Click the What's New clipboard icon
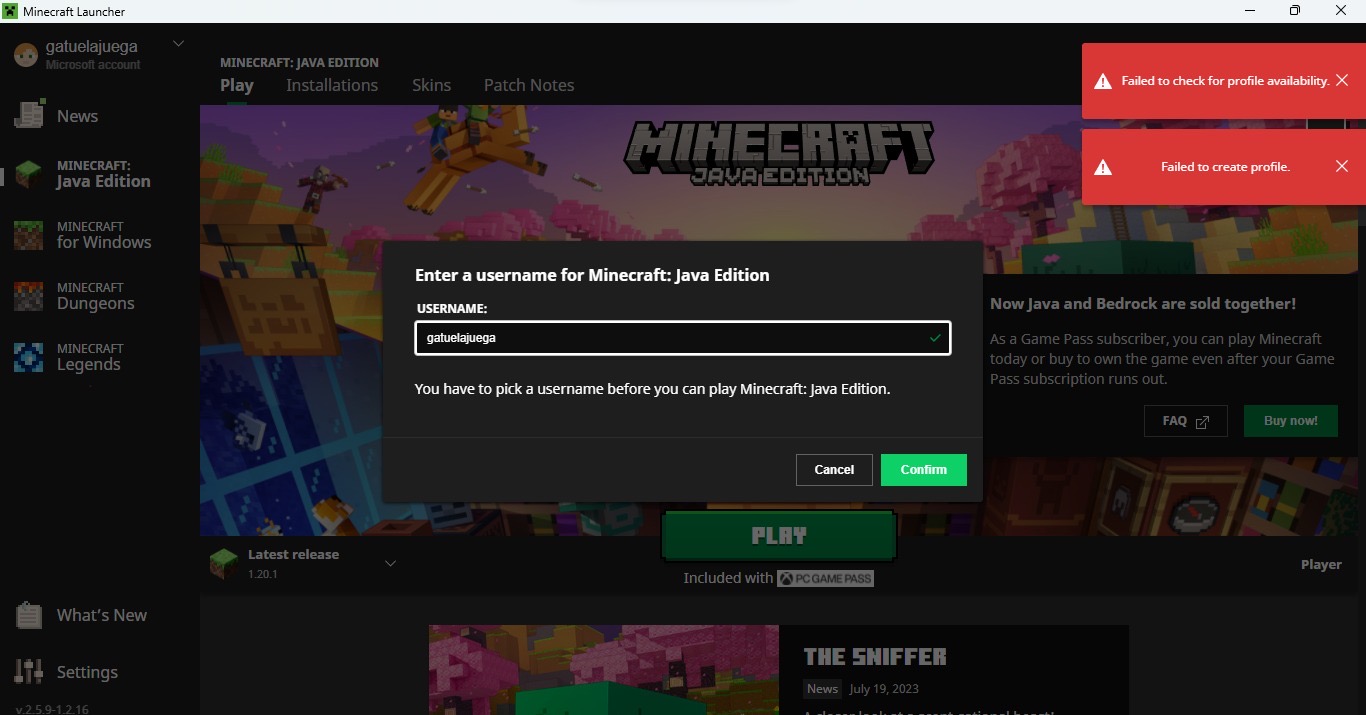 point(29,615)
